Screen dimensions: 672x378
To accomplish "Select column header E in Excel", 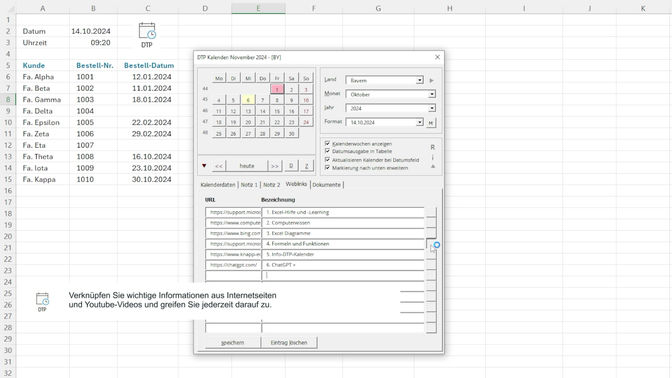I will point(258,8).
